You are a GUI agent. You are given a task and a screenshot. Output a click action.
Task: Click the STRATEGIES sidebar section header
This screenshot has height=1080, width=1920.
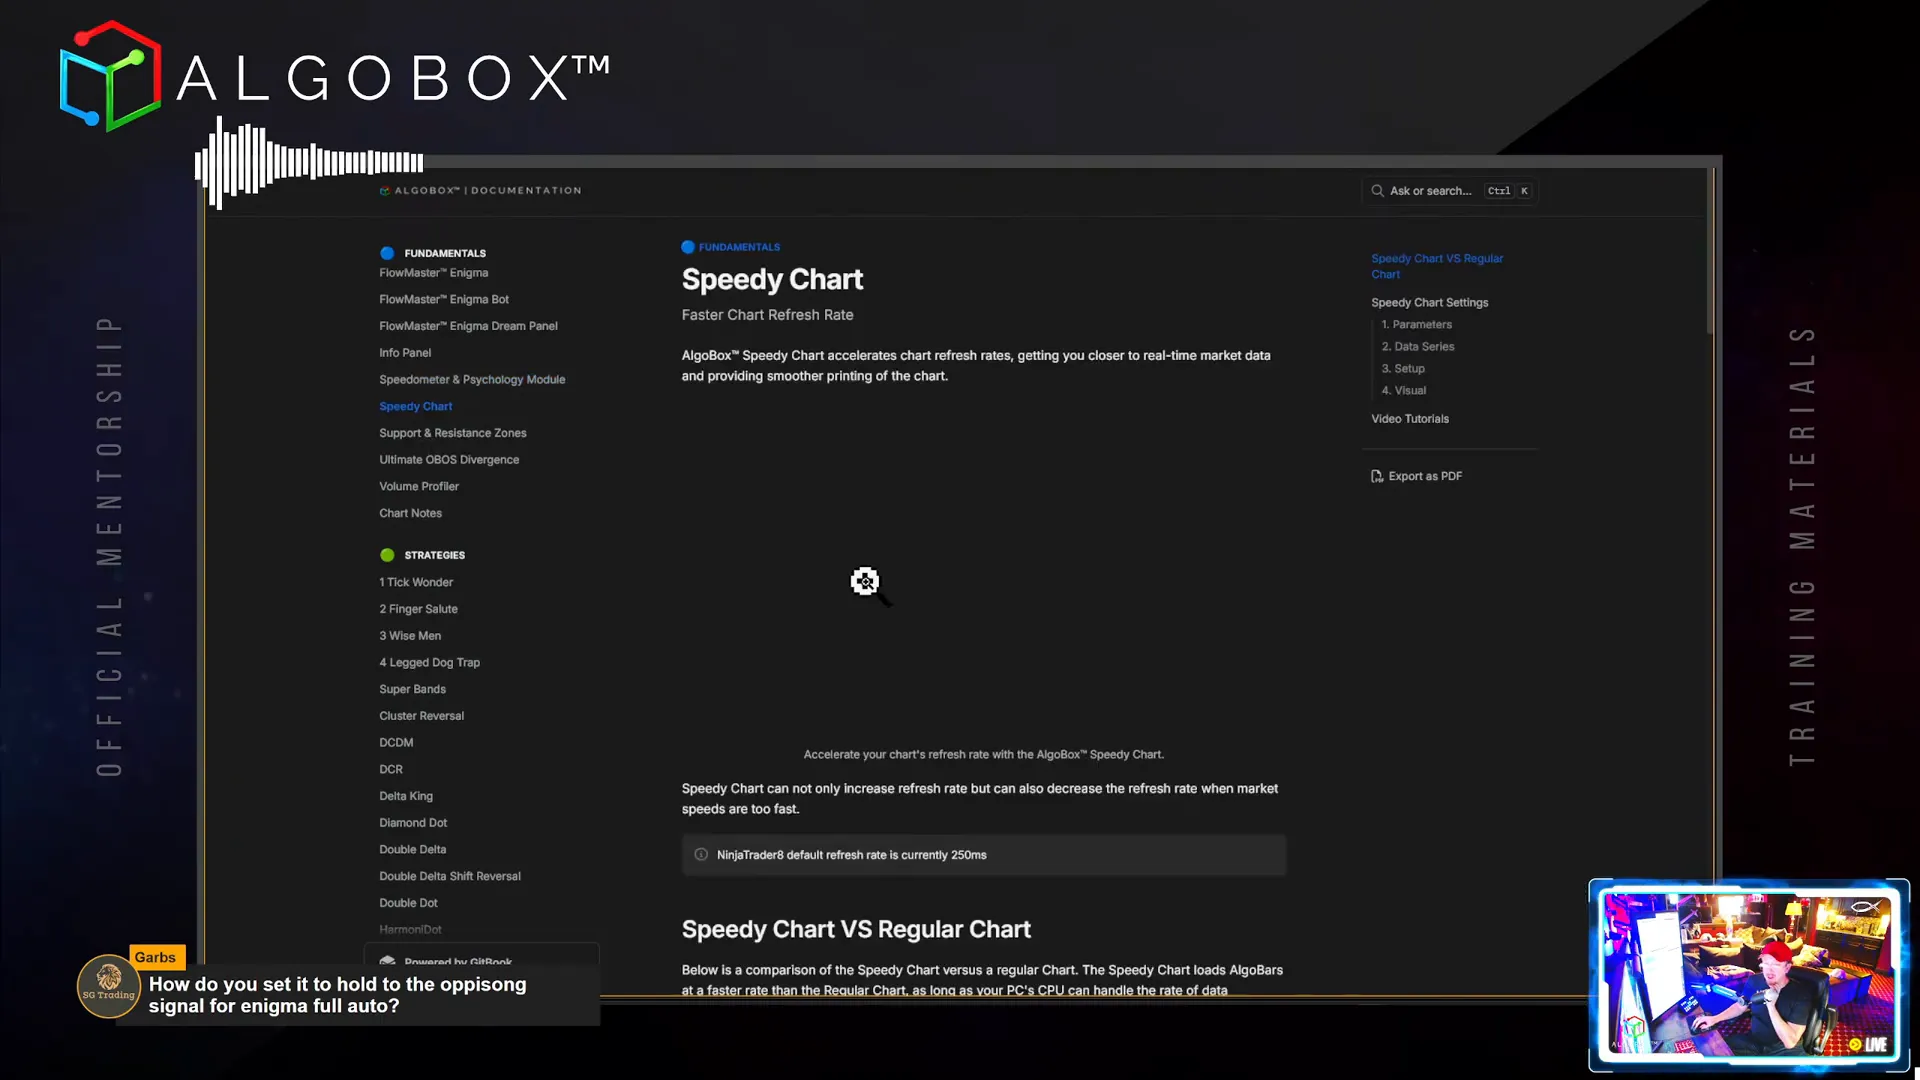click(x=434, y=555)
